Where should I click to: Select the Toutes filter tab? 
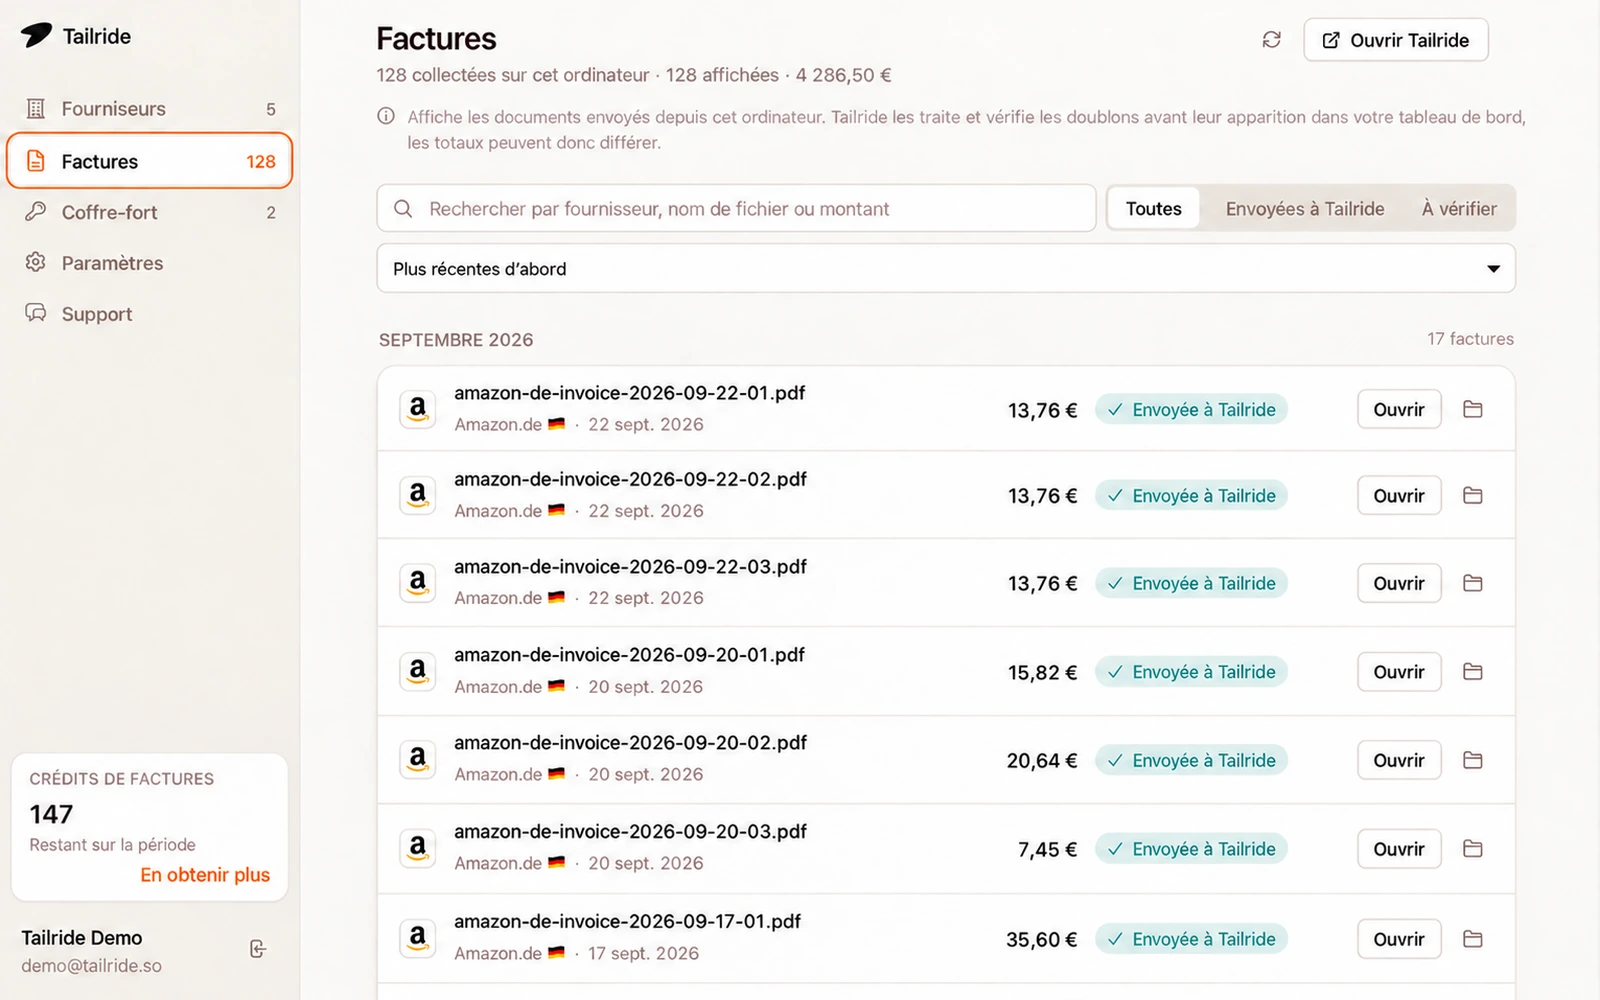point(1154,208)
